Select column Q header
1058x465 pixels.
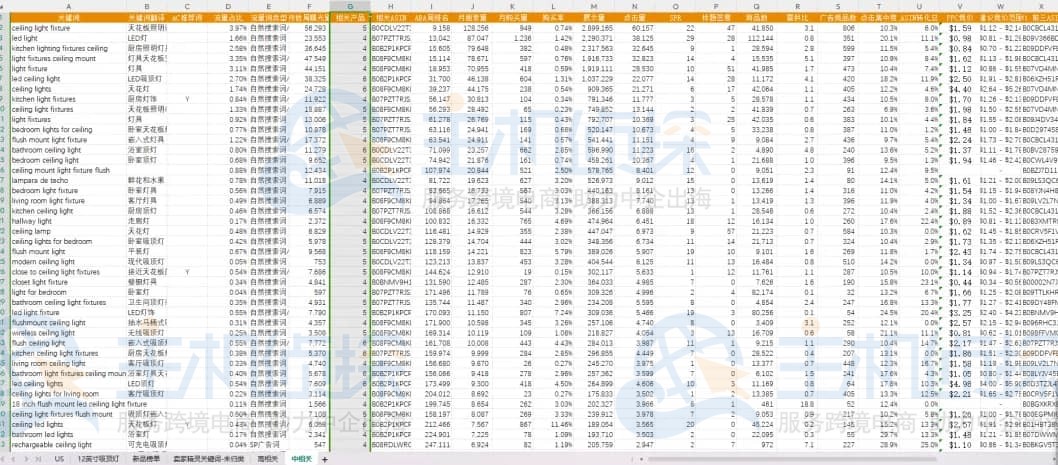(758, 6)
